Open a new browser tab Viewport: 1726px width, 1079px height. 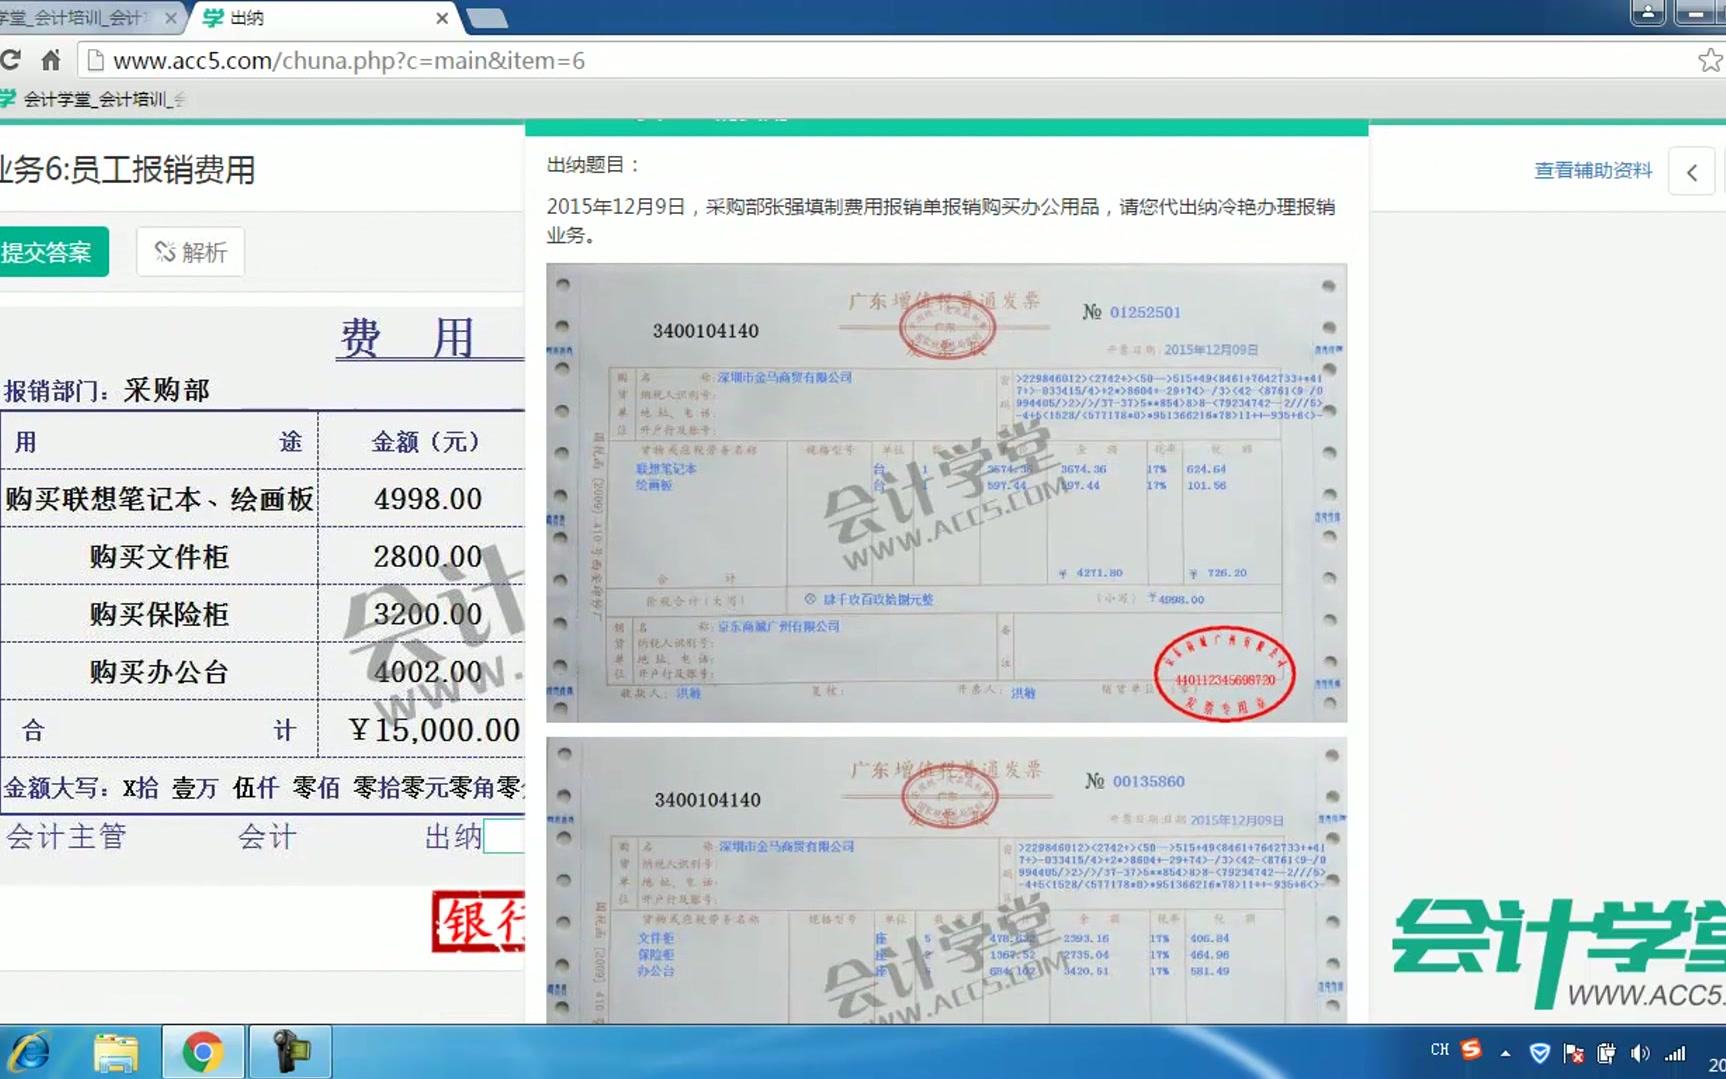point(487,18)
